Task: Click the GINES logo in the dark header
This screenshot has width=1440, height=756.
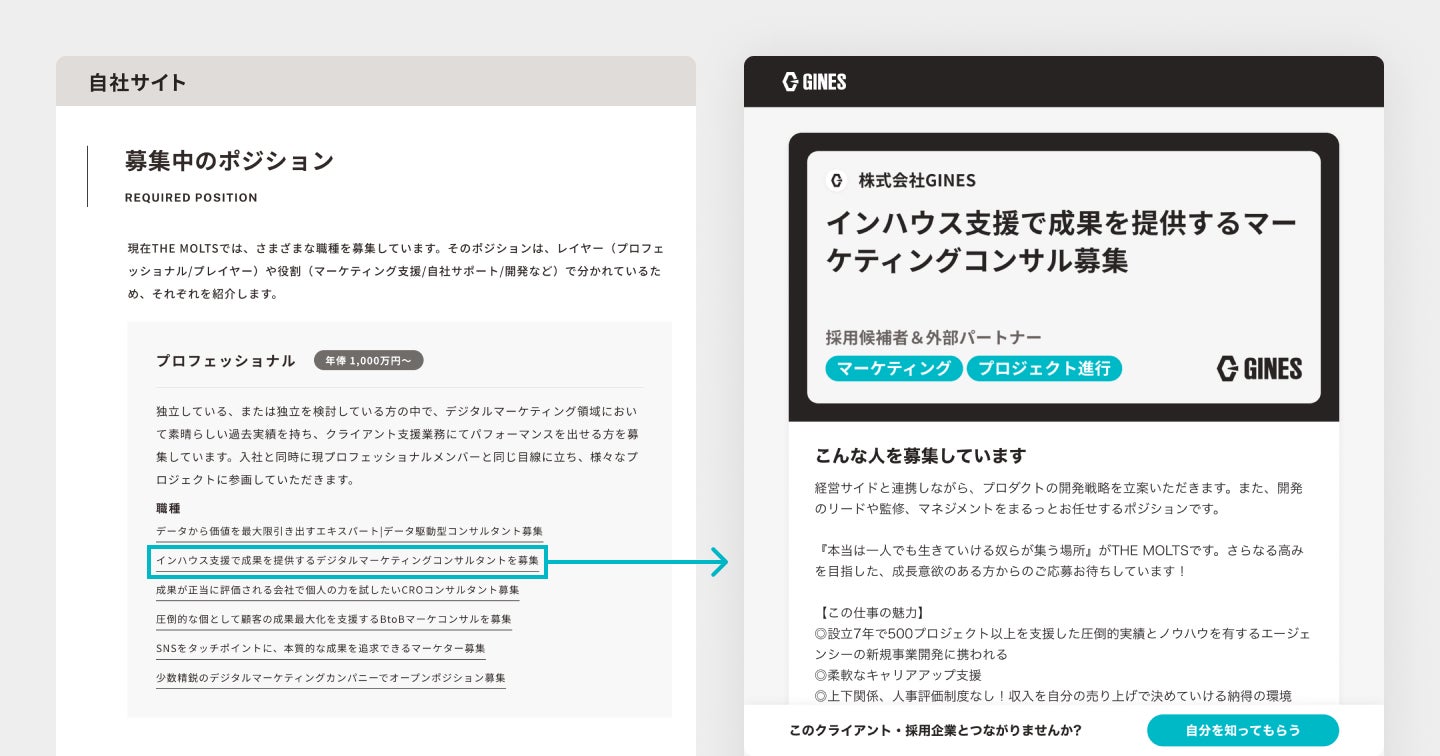Action: tap(814, 82)
